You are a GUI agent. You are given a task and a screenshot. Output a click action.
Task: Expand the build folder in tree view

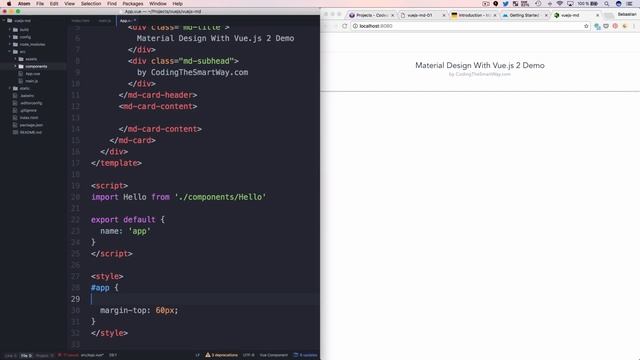coord(10,30)
